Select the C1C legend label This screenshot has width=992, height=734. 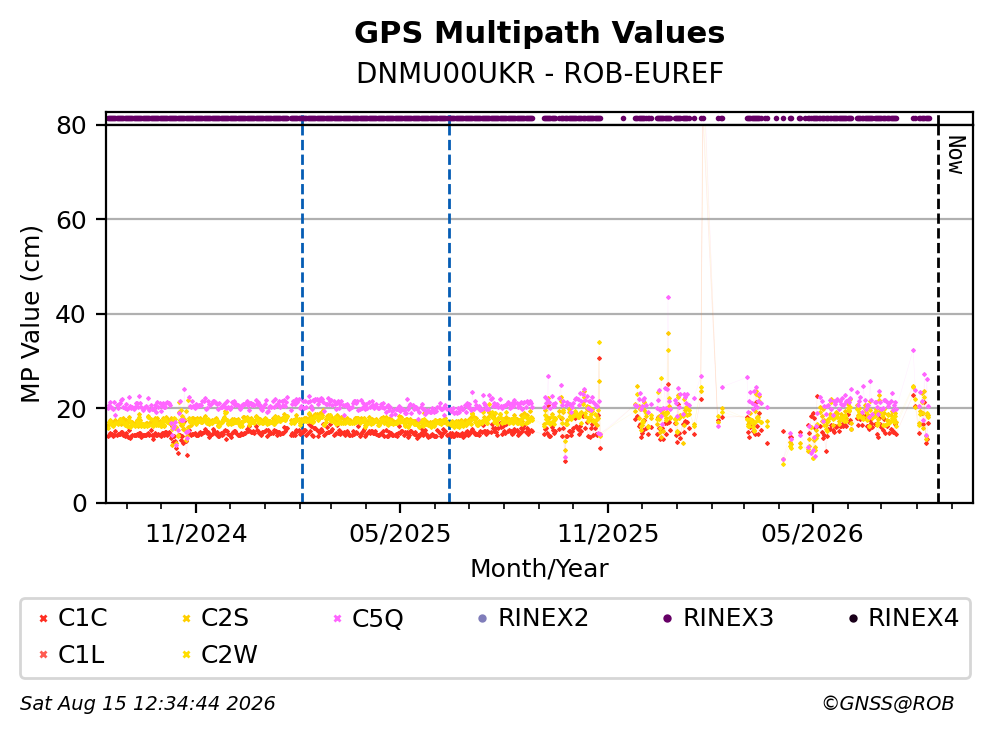click(83, 618)
